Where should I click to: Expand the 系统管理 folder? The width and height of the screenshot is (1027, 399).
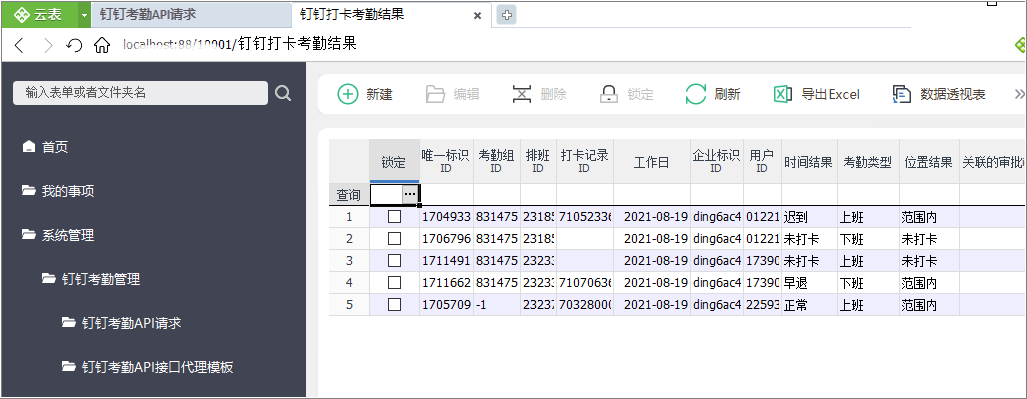click(58, 235)
